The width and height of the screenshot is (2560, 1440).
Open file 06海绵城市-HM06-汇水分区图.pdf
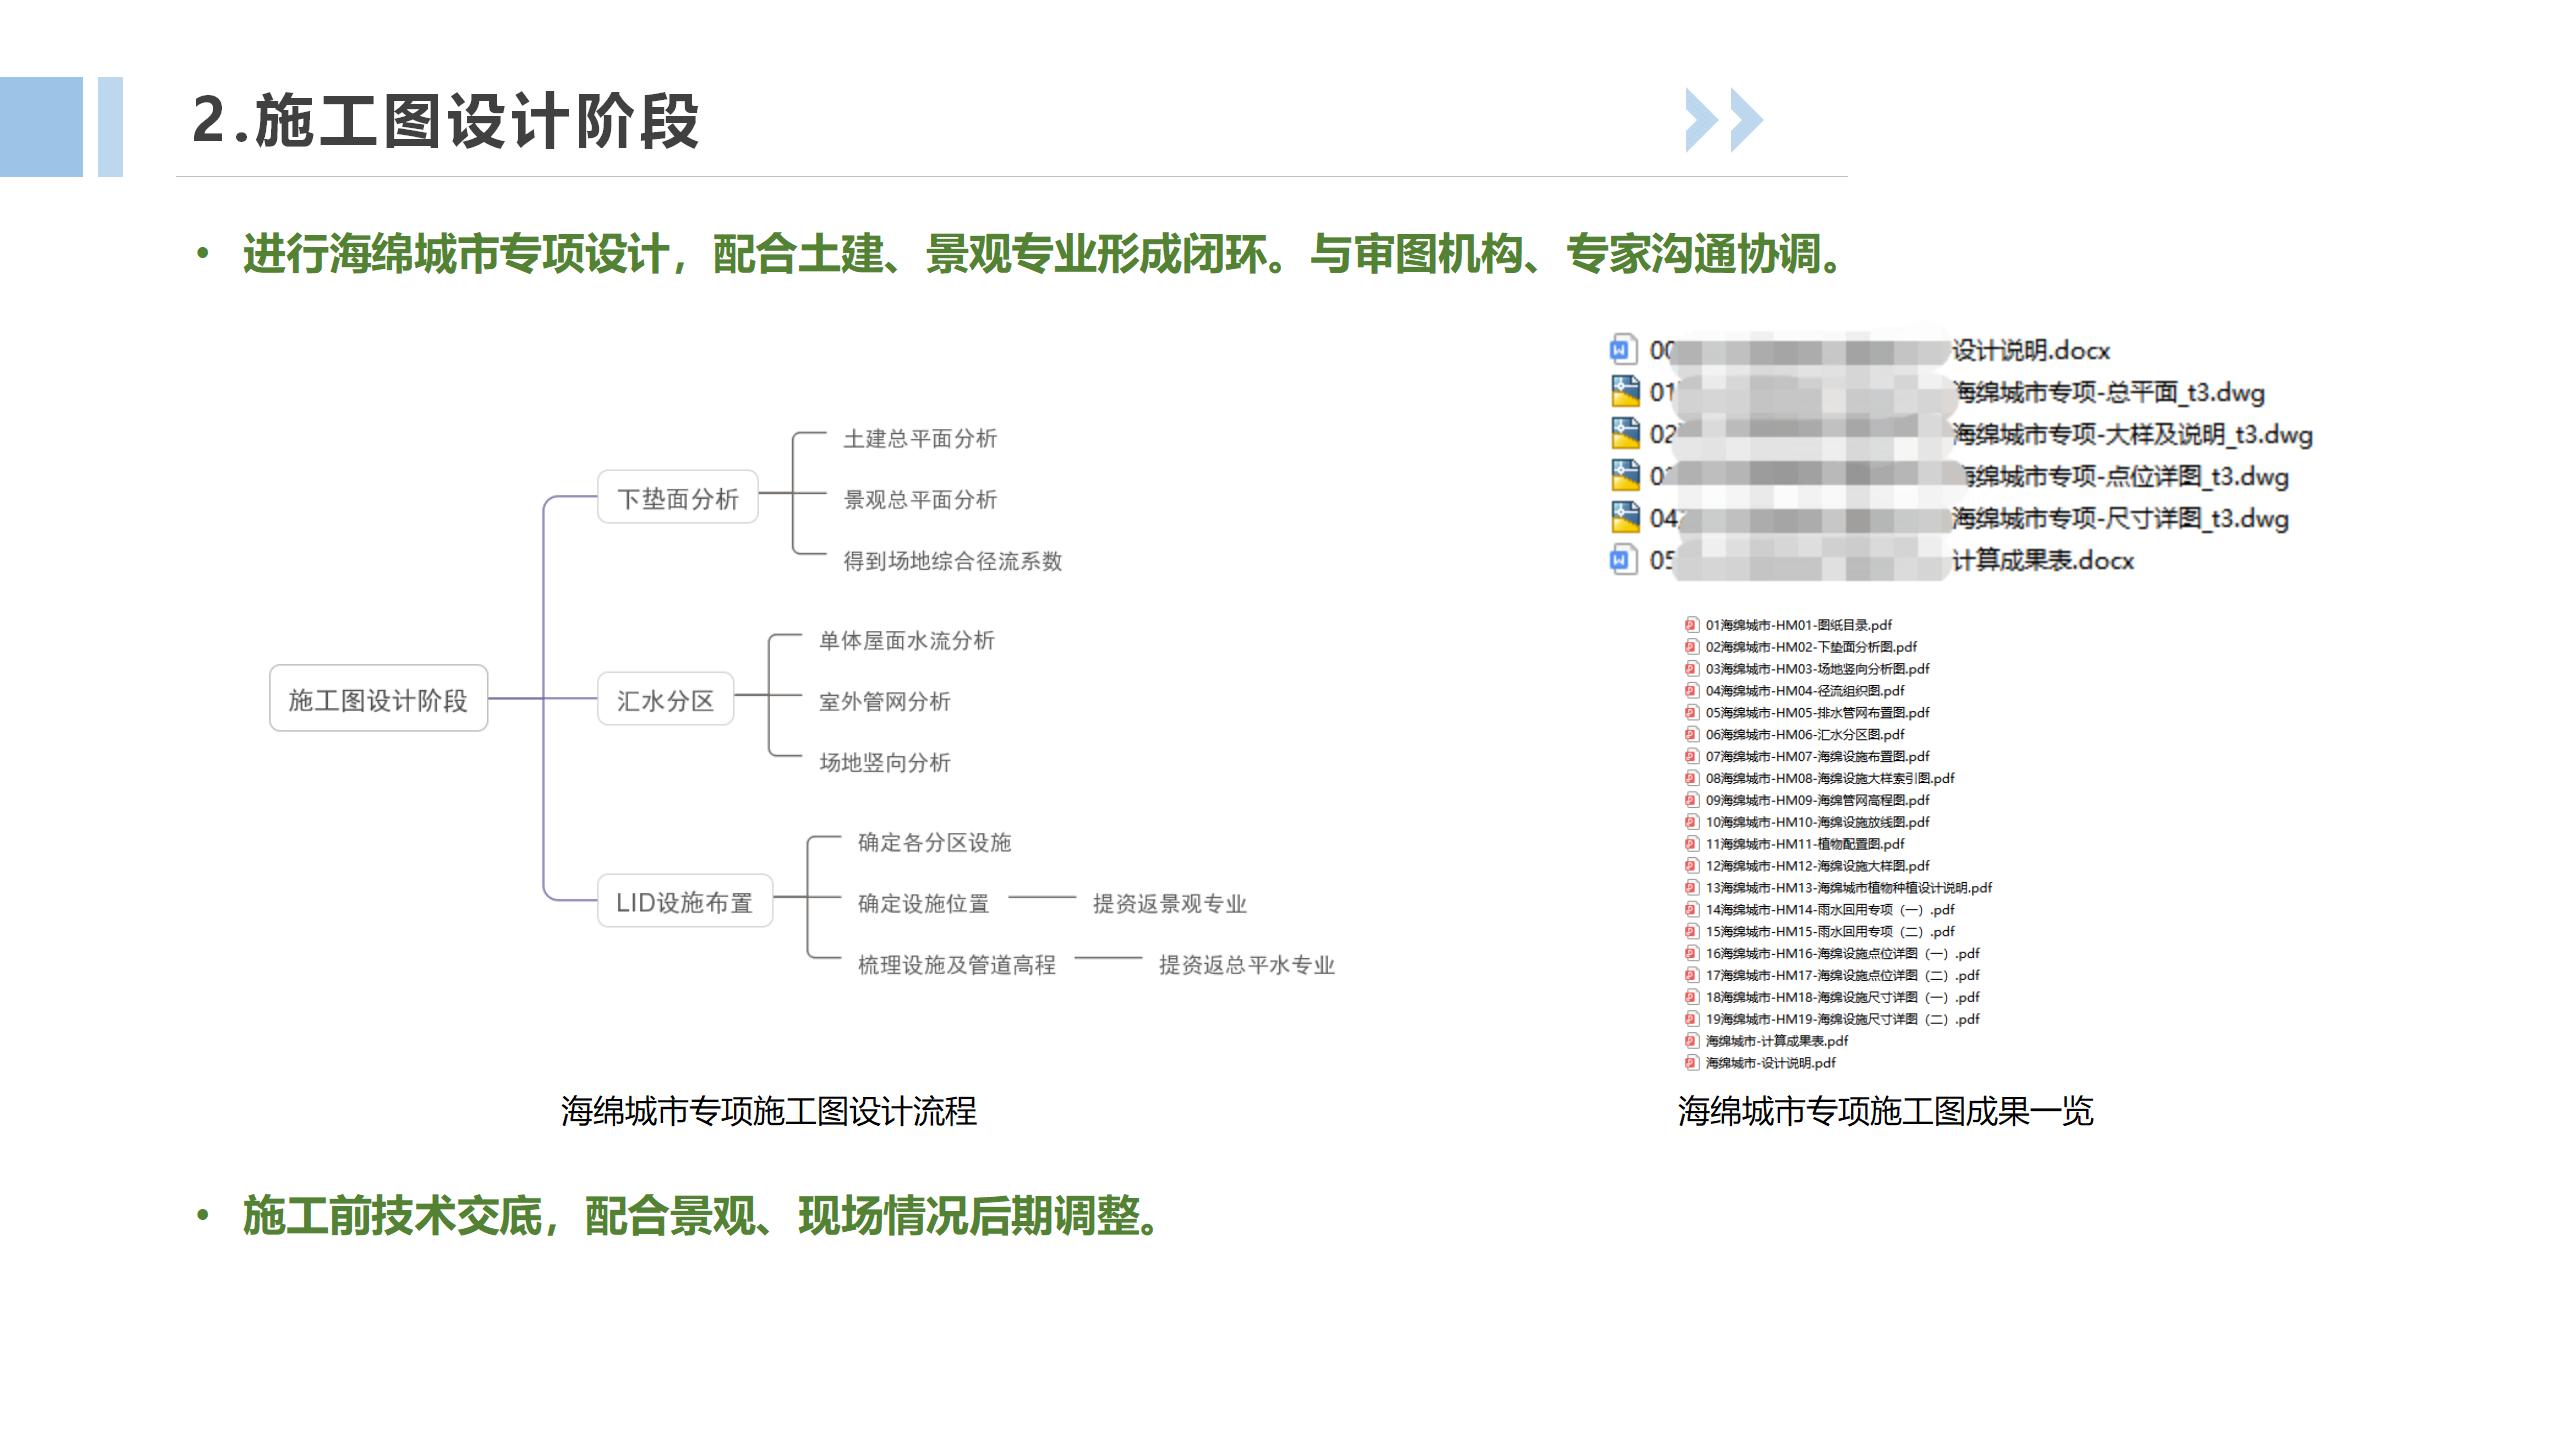point(1804,734)
